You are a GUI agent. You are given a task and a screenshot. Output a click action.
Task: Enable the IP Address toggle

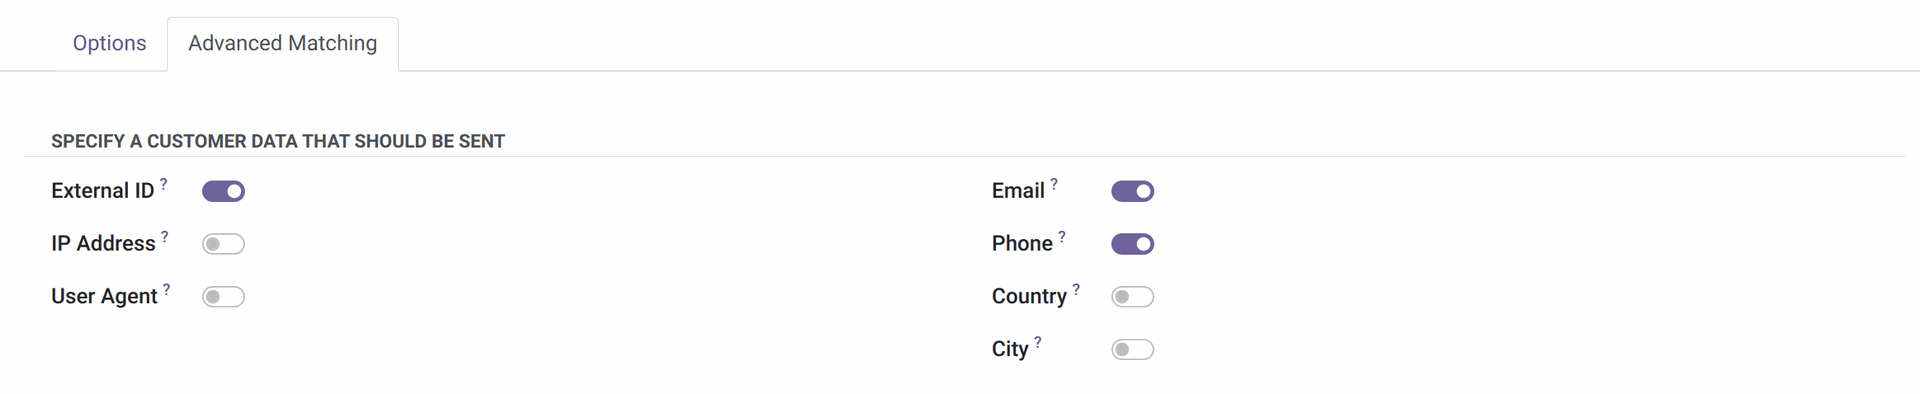pyautogui.click(x=223, y=244)
